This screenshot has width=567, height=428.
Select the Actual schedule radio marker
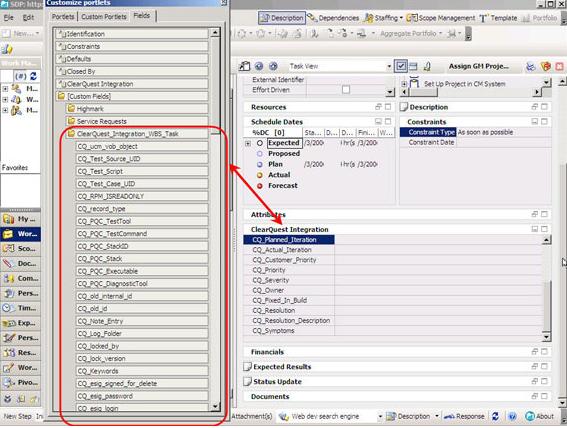[260, 175]
